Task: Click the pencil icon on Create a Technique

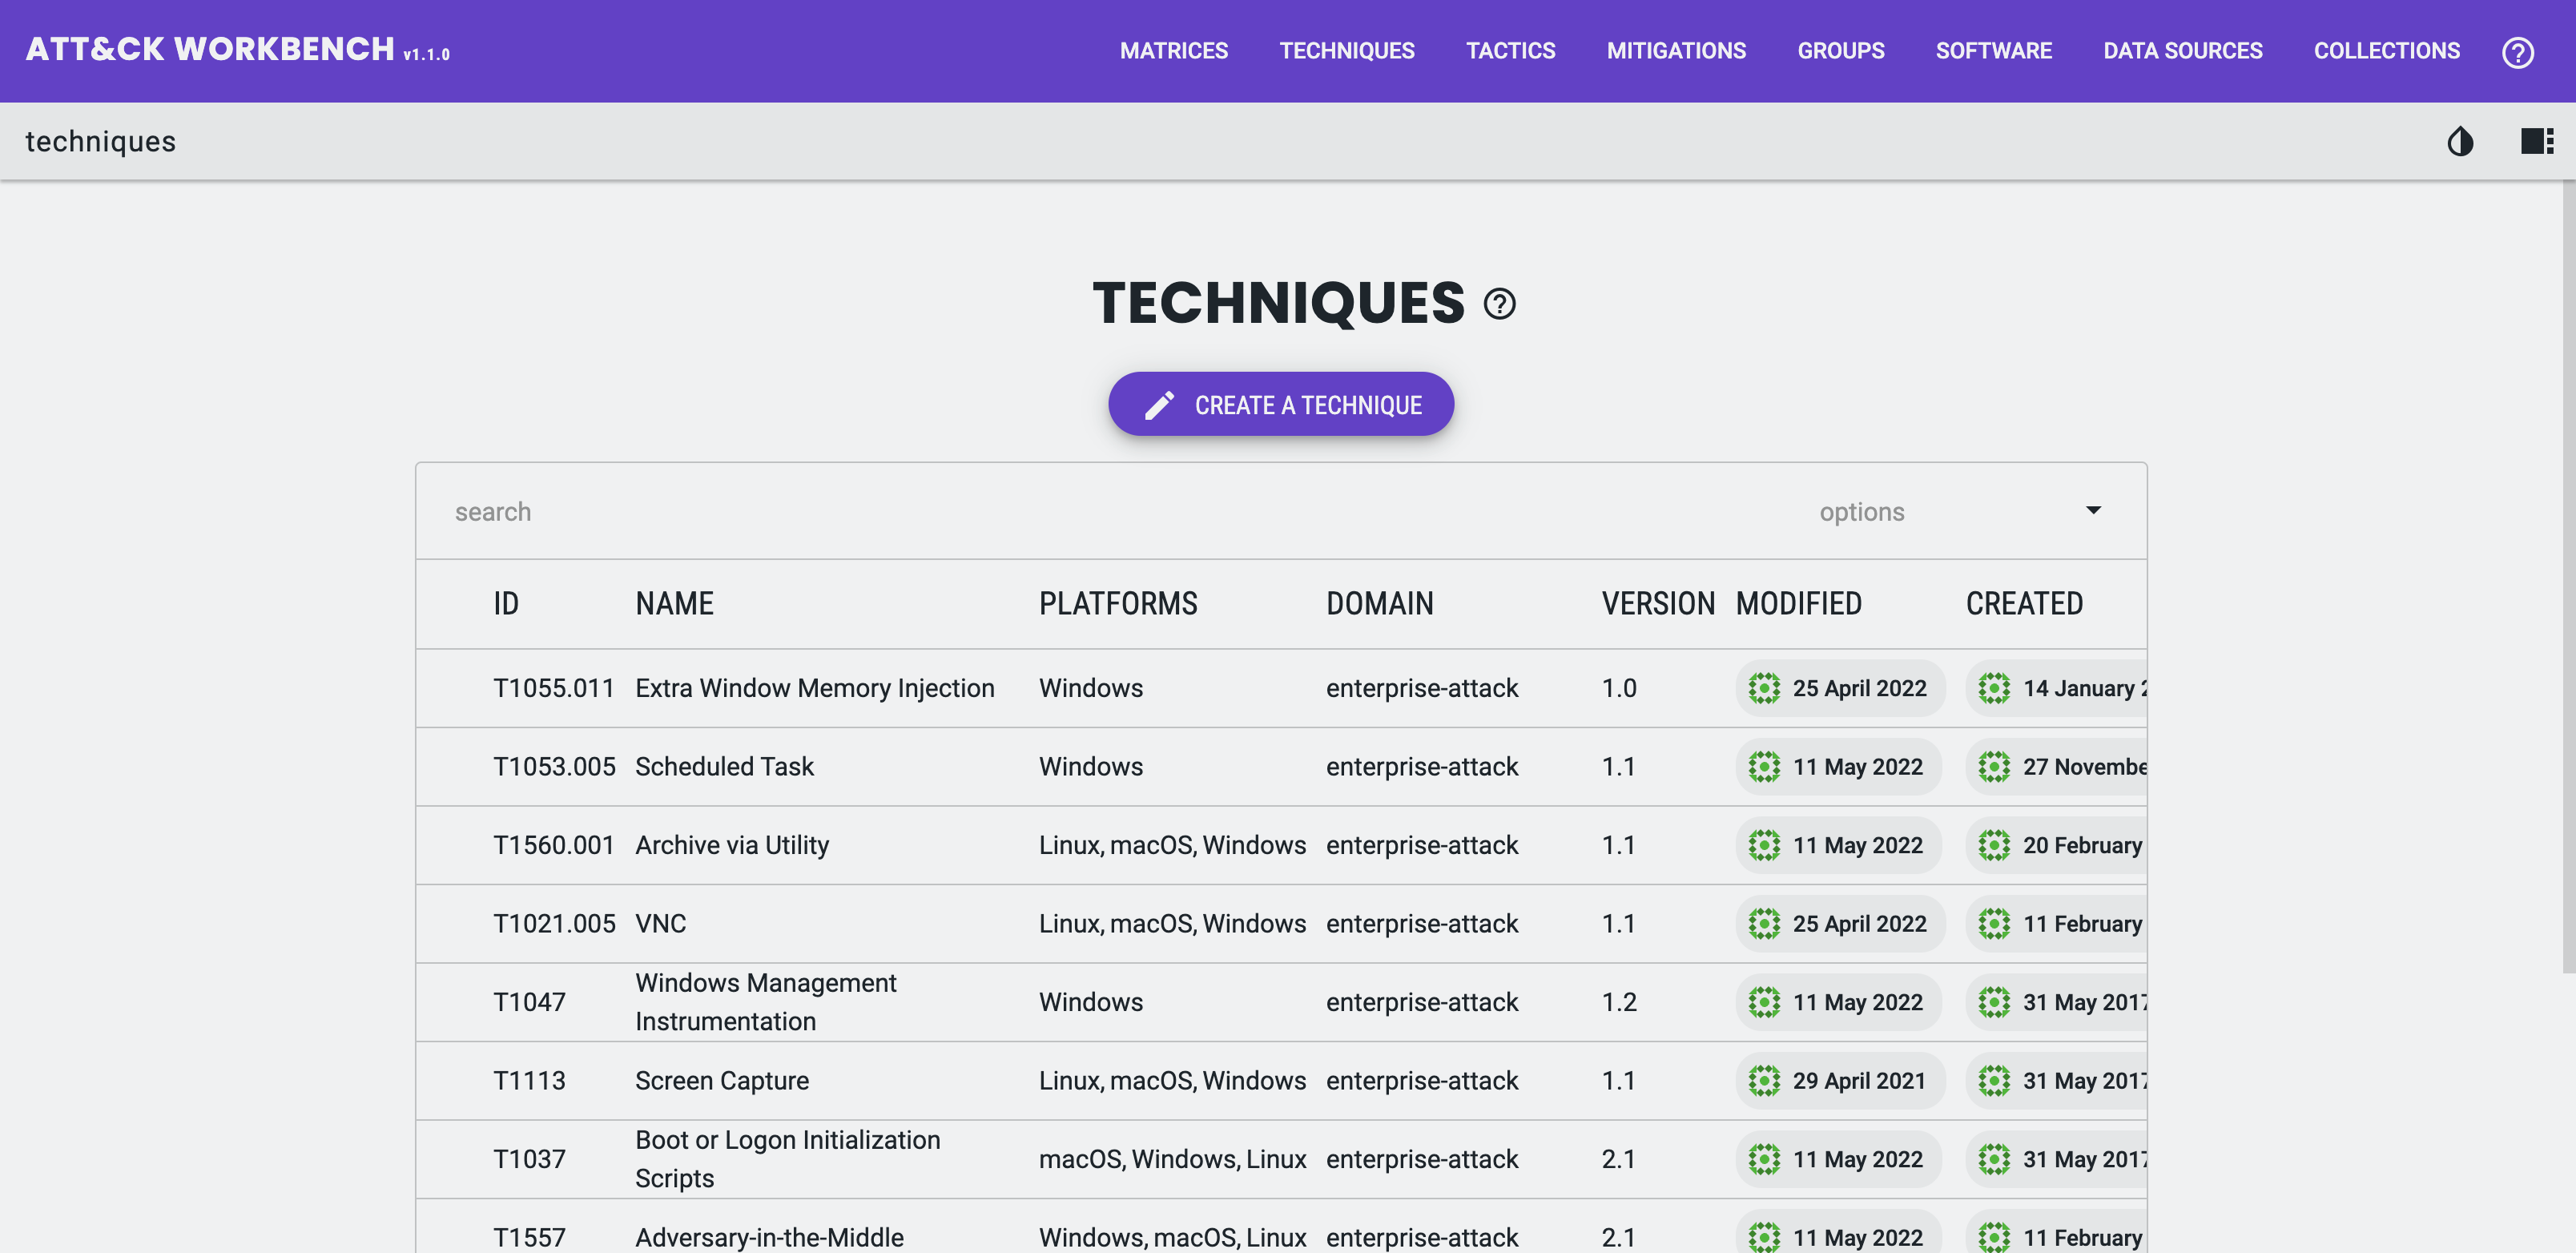Action: point(1159,405)
